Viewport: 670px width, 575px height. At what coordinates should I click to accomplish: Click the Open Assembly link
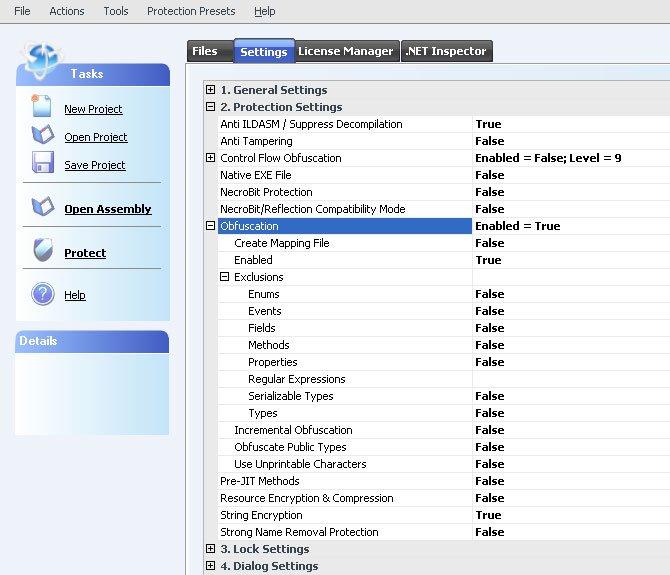coord(108,209)
